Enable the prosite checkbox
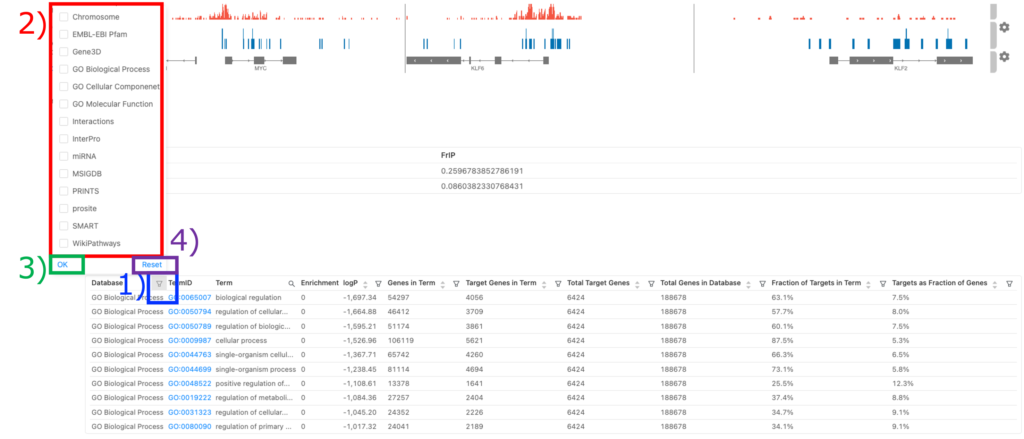This screenshot has width=1024, height=439. (63, 209)
